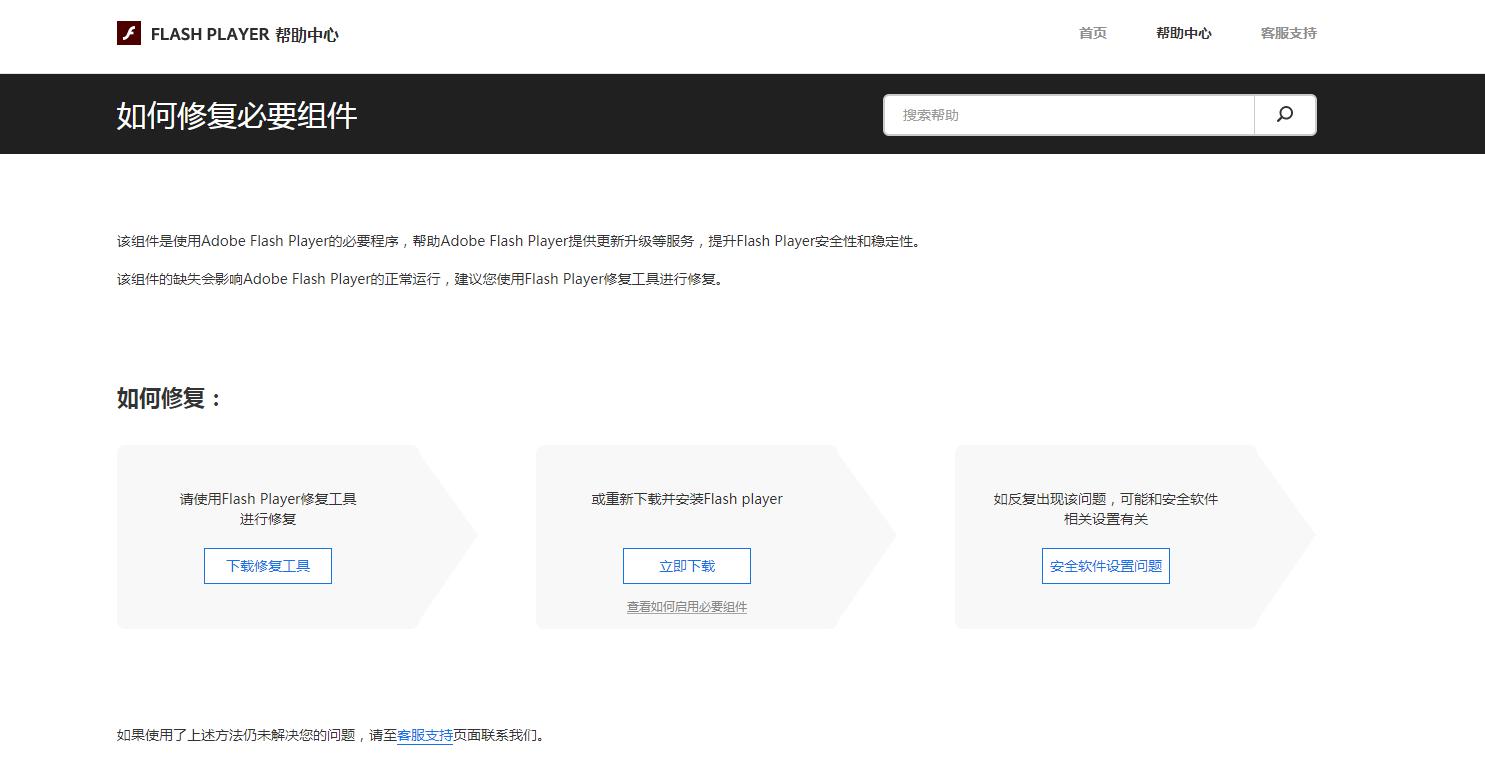Click the FLASH PLAYER 帮助中心 brand title
This screenshot has width=1485, height=778.
point(244,35)
